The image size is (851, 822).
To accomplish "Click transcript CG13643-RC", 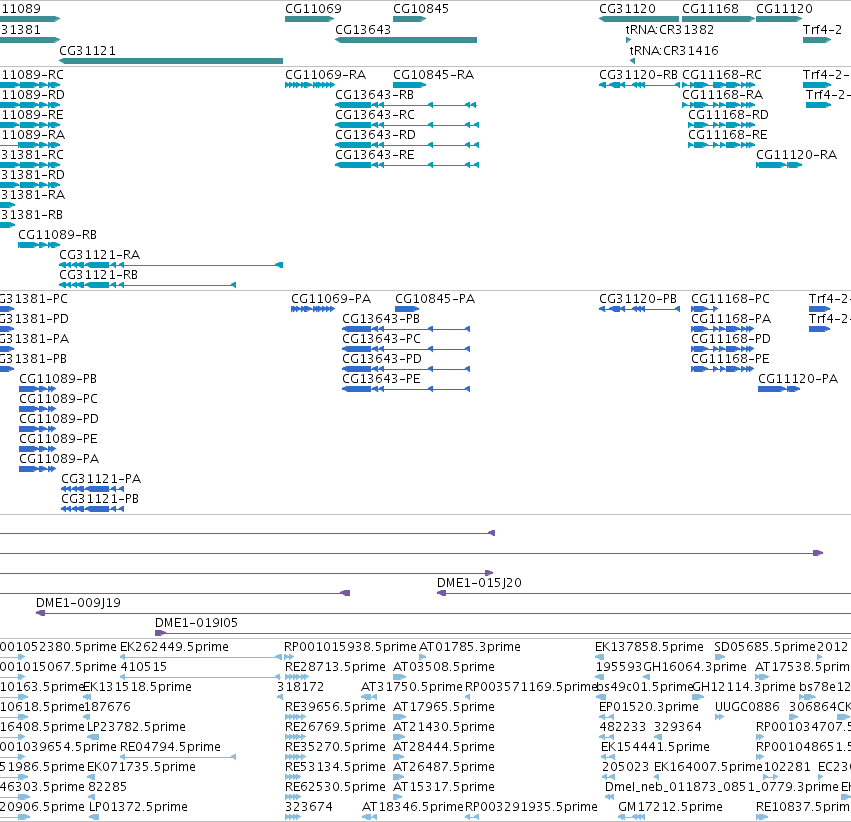I will [x=375, y=115].
